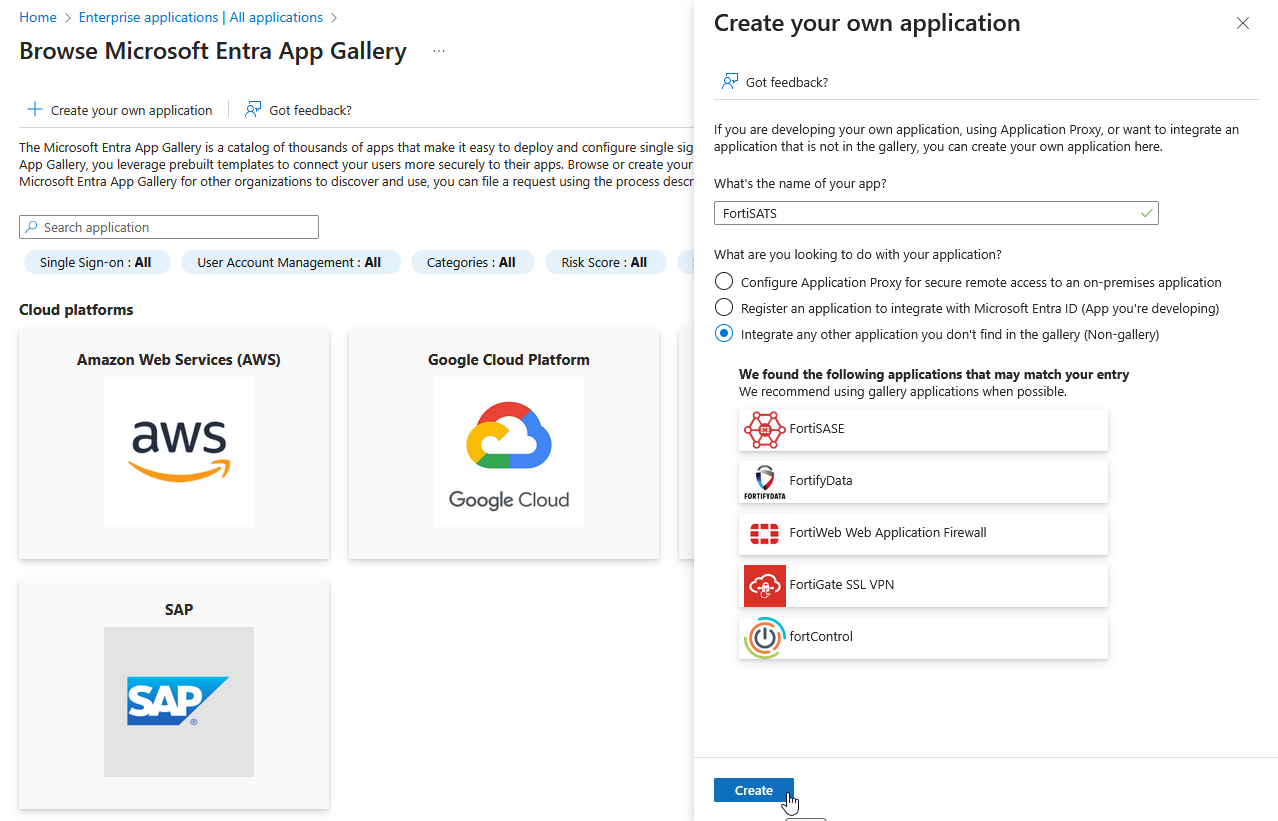
Task: Click the feedback icon in the left toolbar
Action: point(253,110)
